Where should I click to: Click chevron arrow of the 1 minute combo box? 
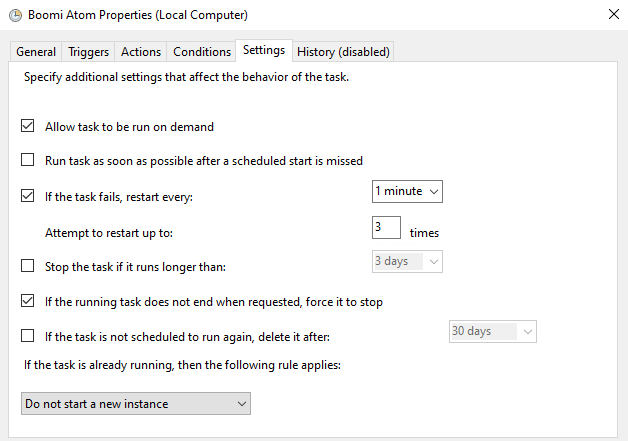coord(433,192)
